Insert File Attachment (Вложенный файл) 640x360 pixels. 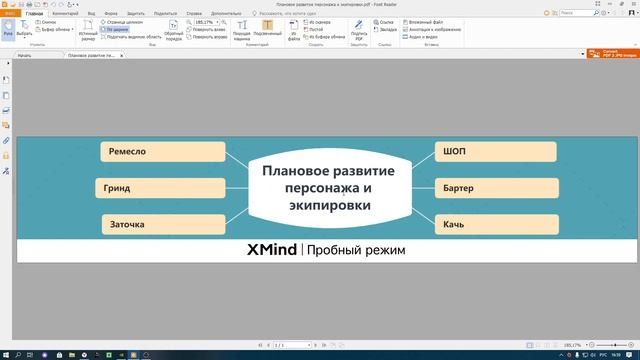tap(423, 22)
